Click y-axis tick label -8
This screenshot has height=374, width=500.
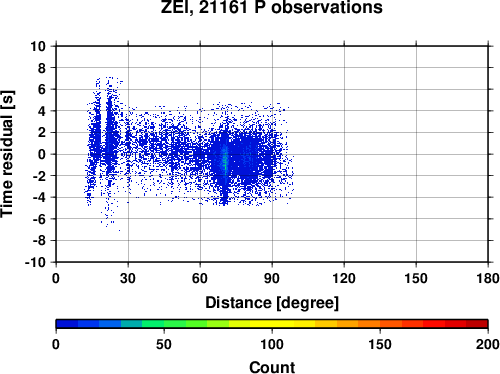point(39,241)
